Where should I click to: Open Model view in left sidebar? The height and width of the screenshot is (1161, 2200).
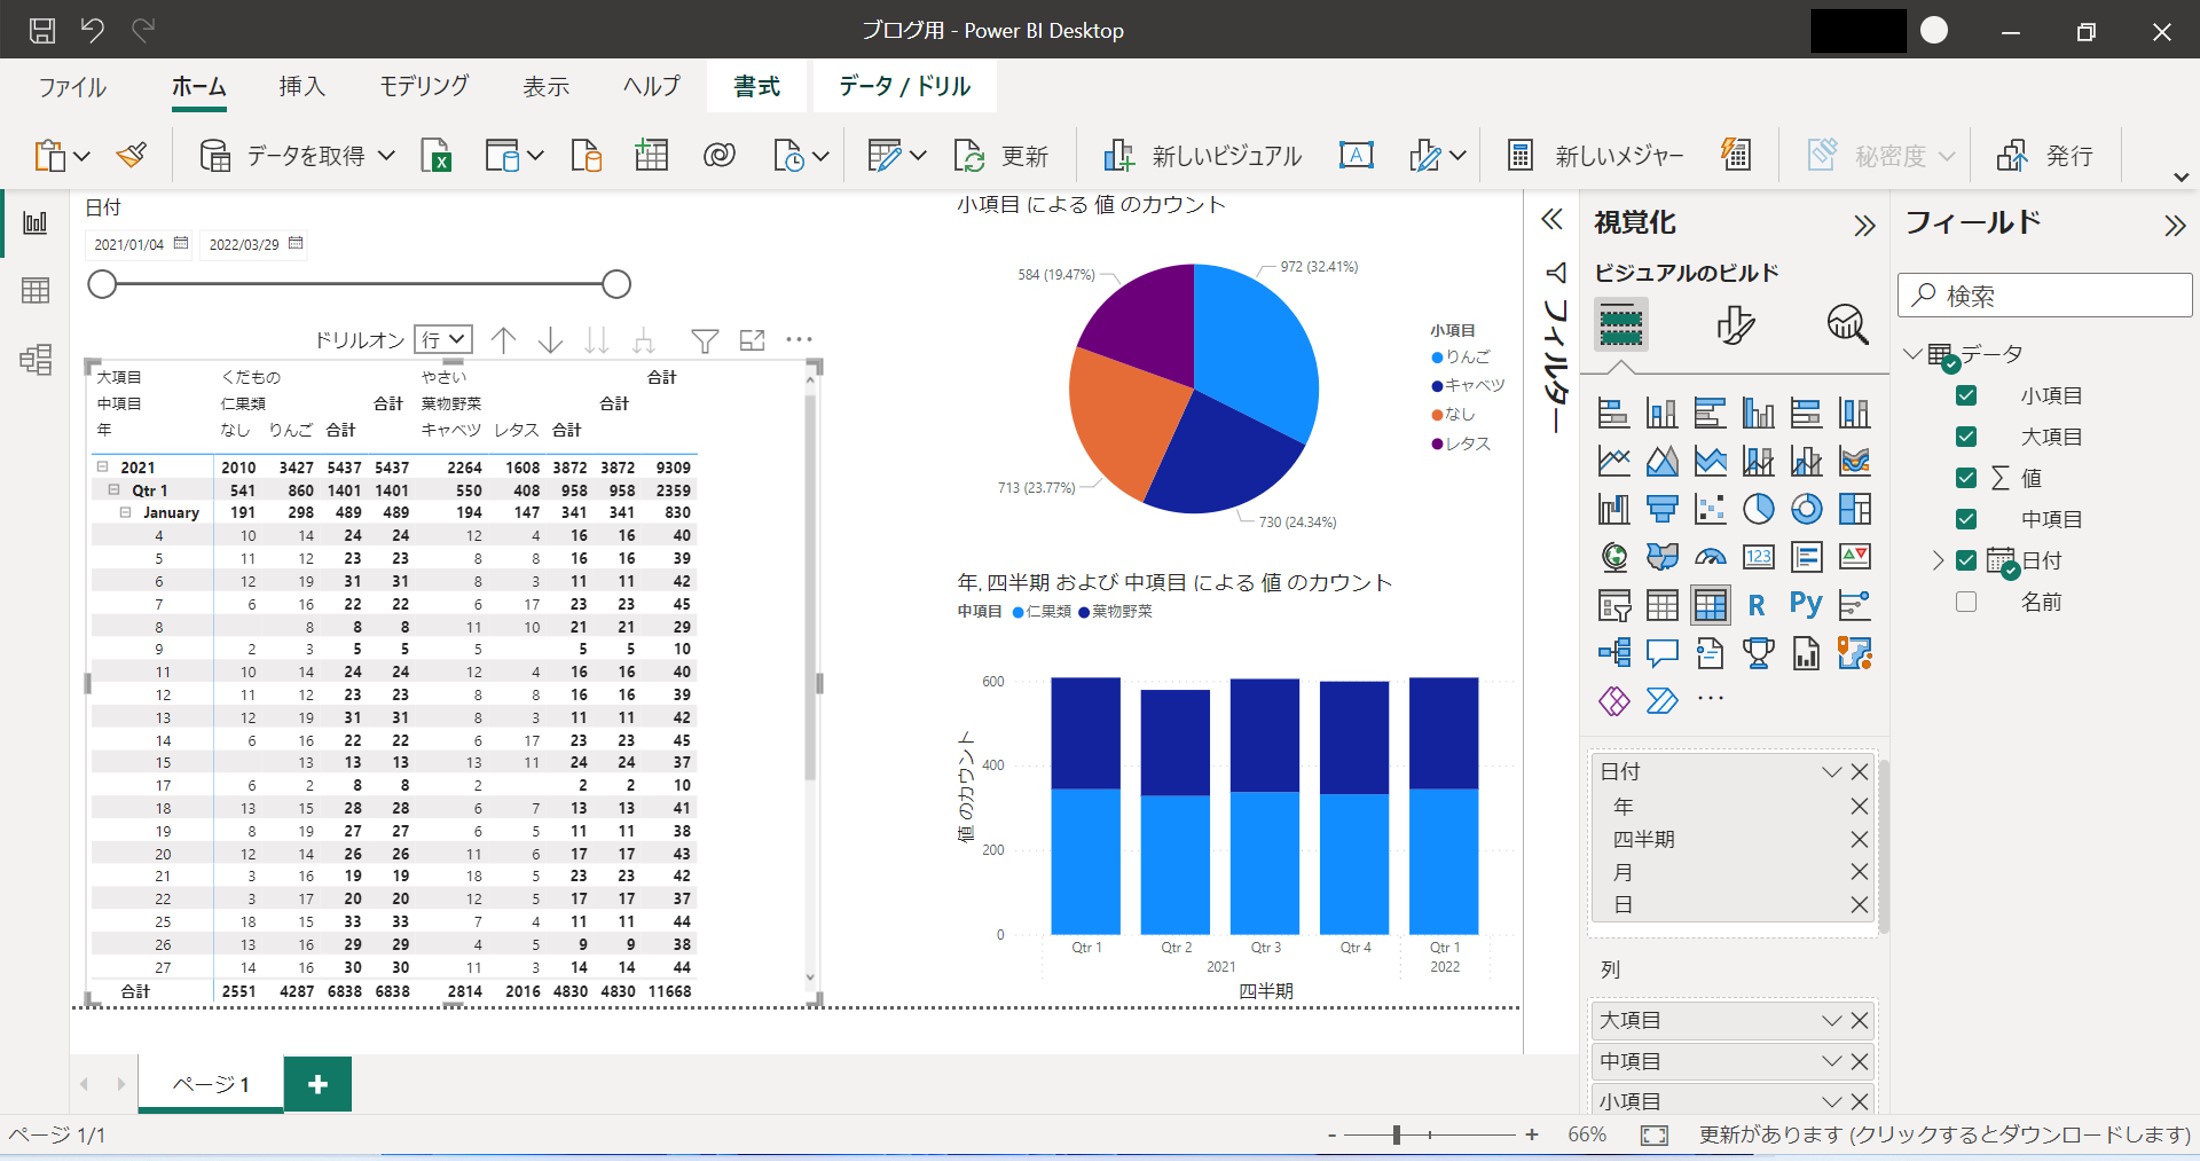coord(35,359)
